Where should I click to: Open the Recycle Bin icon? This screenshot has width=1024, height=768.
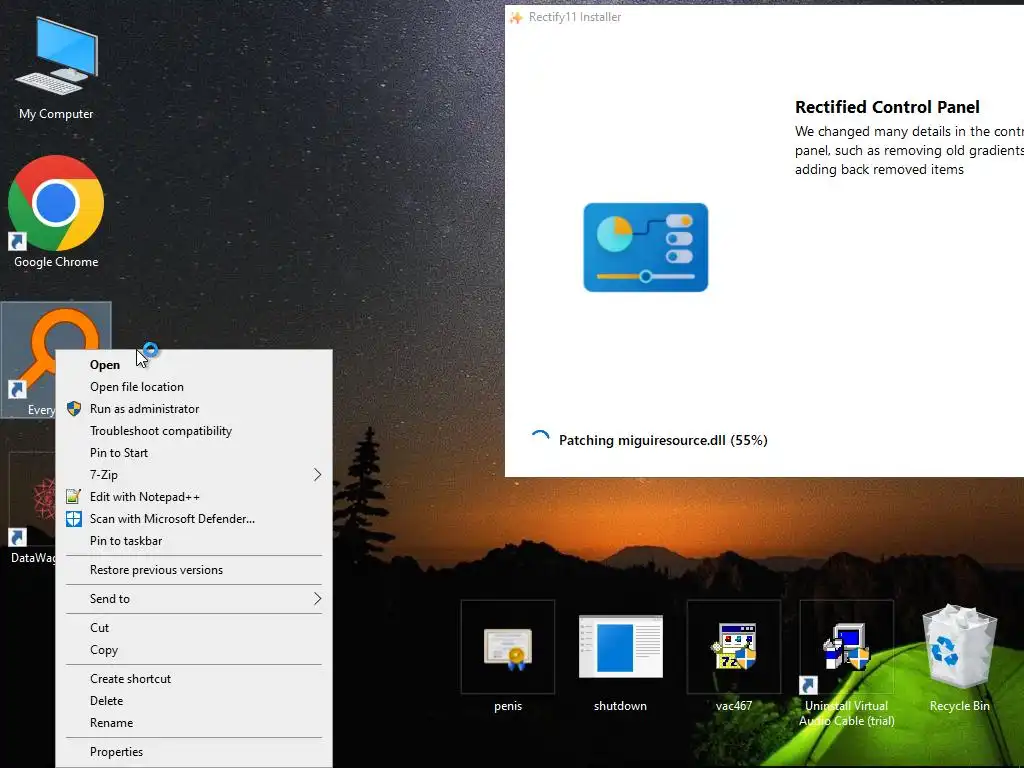coord(959,647)
